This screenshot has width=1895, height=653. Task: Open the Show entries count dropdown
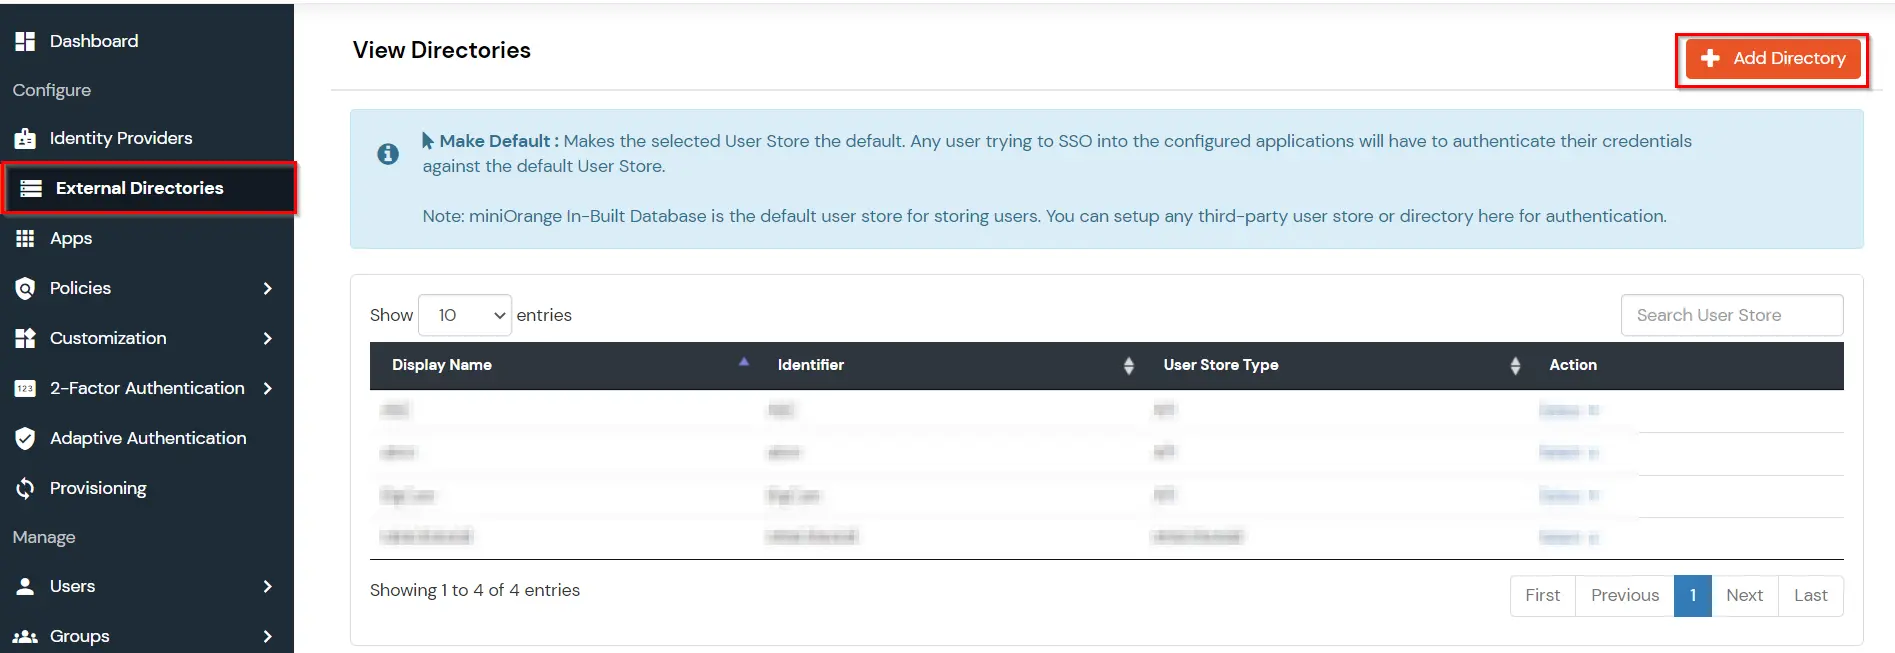point(465,315)
